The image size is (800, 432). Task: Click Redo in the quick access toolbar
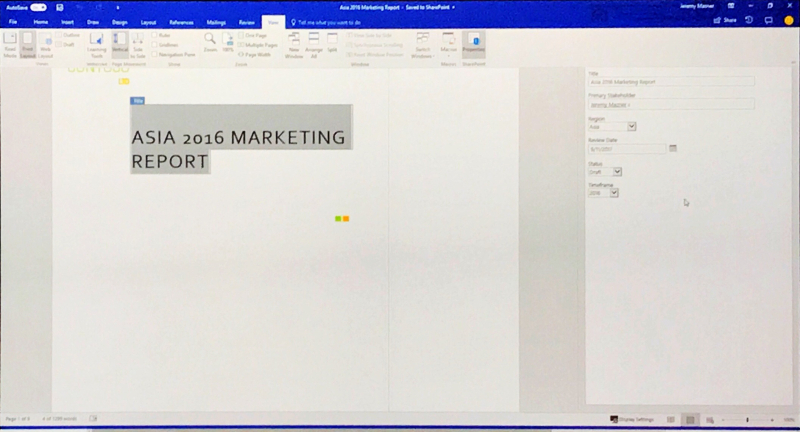pyautogui.click(x=98, y=7)
